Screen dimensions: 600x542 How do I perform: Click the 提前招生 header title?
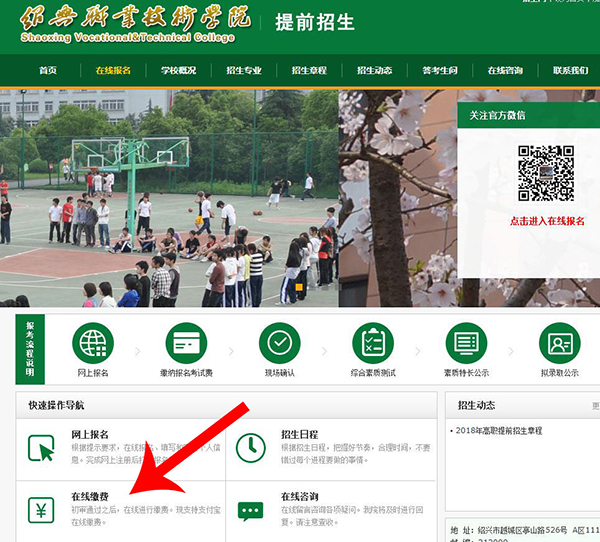[x=315, y=22]
